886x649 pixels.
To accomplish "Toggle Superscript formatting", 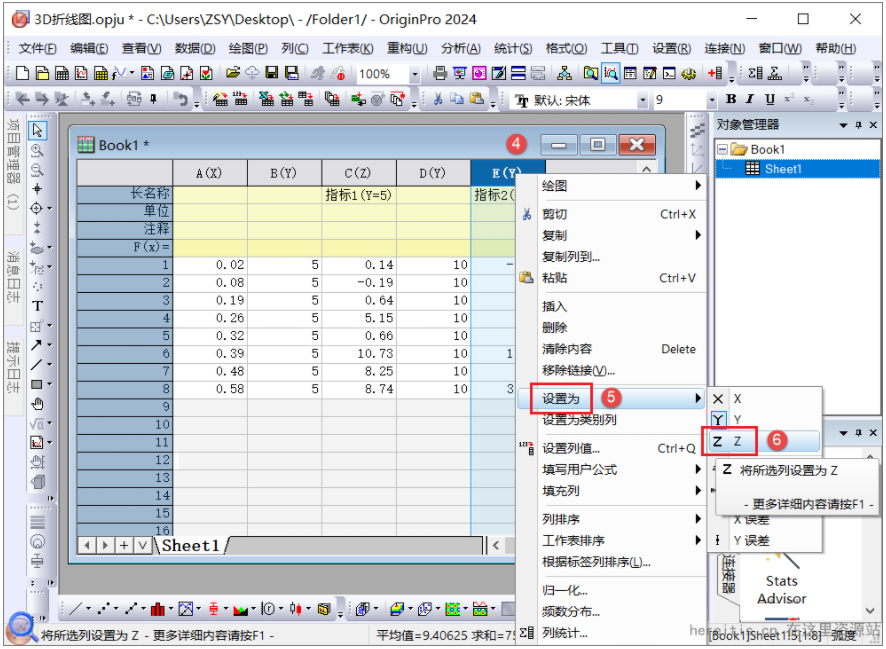I will tap(788, 99).
